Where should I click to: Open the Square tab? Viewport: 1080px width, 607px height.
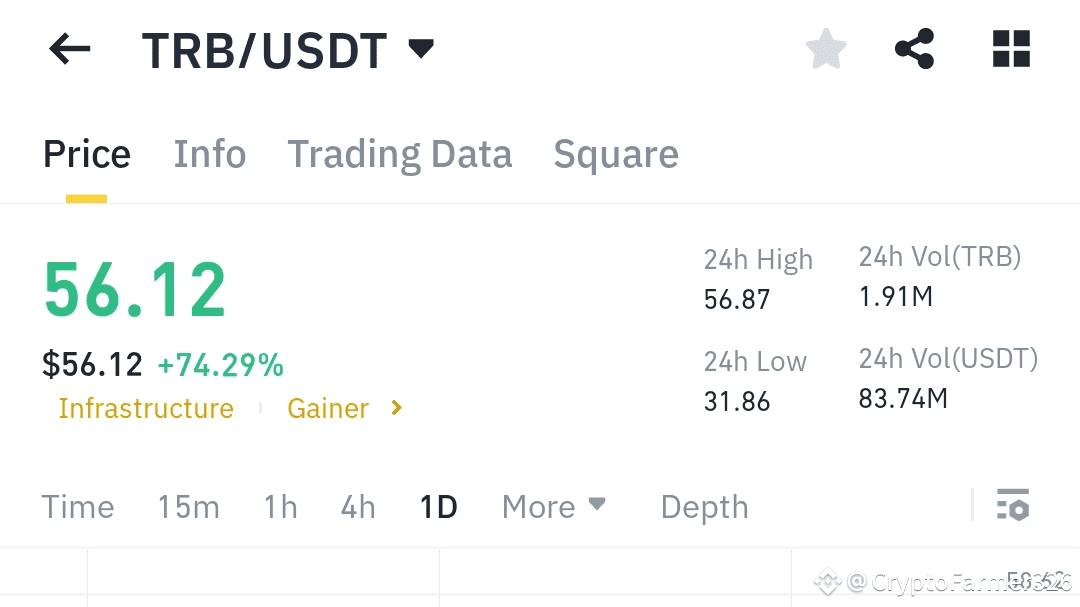616,155
